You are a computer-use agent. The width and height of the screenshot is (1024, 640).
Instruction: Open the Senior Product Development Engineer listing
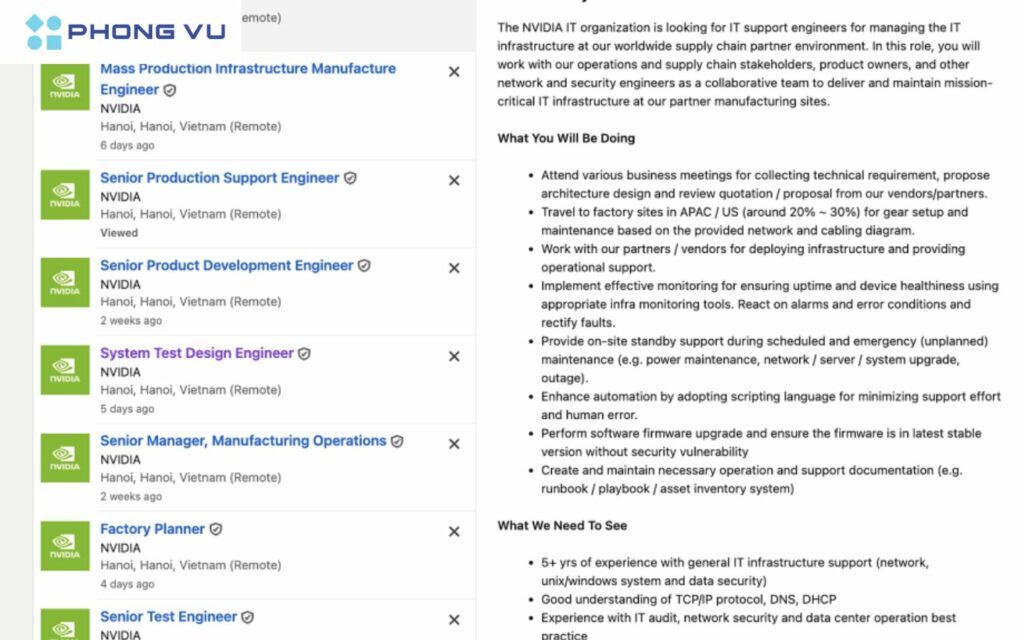[x=227, y=266]
